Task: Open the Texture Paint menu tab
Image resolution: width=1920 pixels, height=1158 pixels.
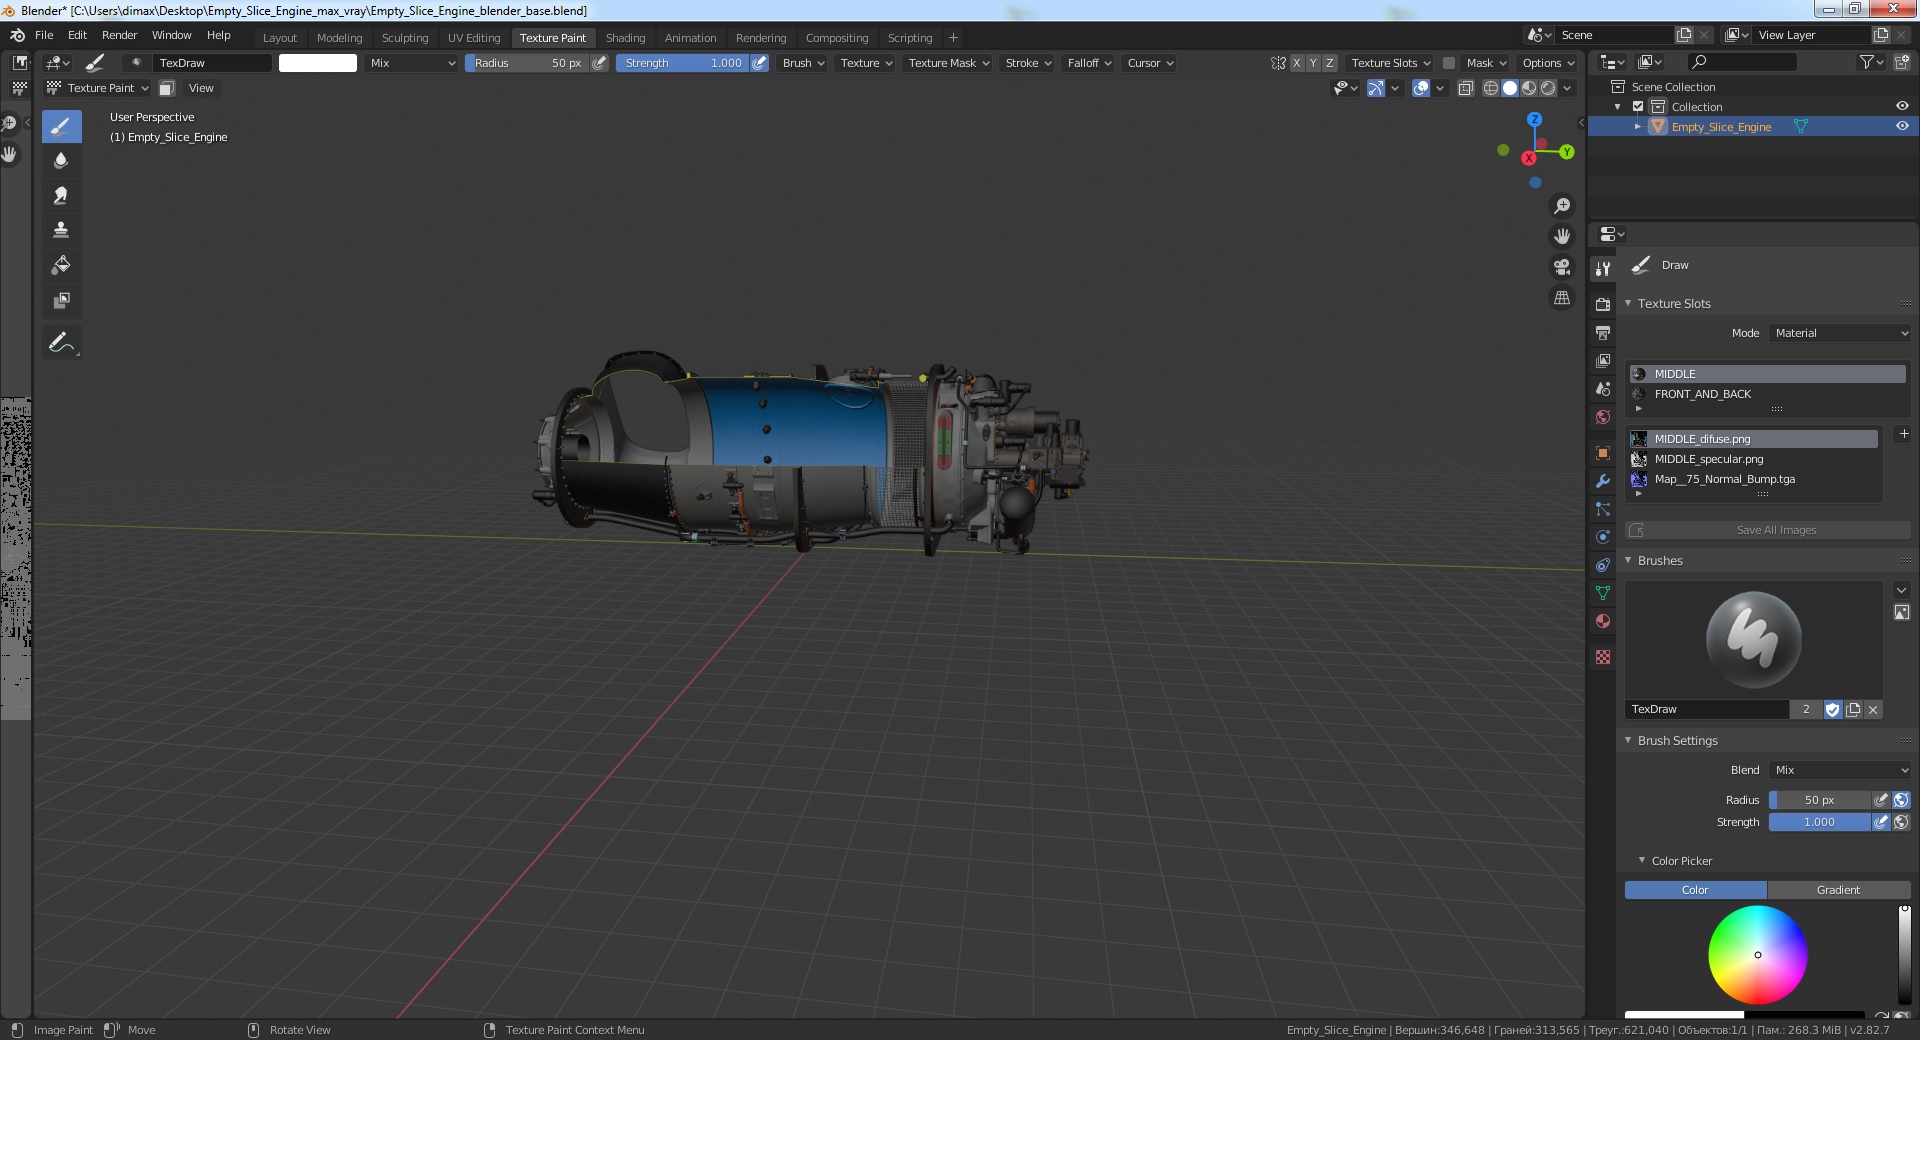Action: tap(553, 37)
